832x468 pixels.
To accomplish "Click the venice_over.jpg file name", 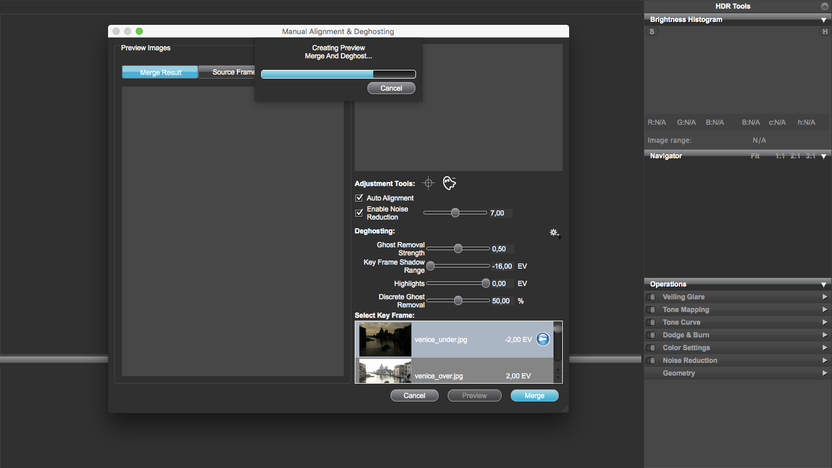I will point(439,376).
